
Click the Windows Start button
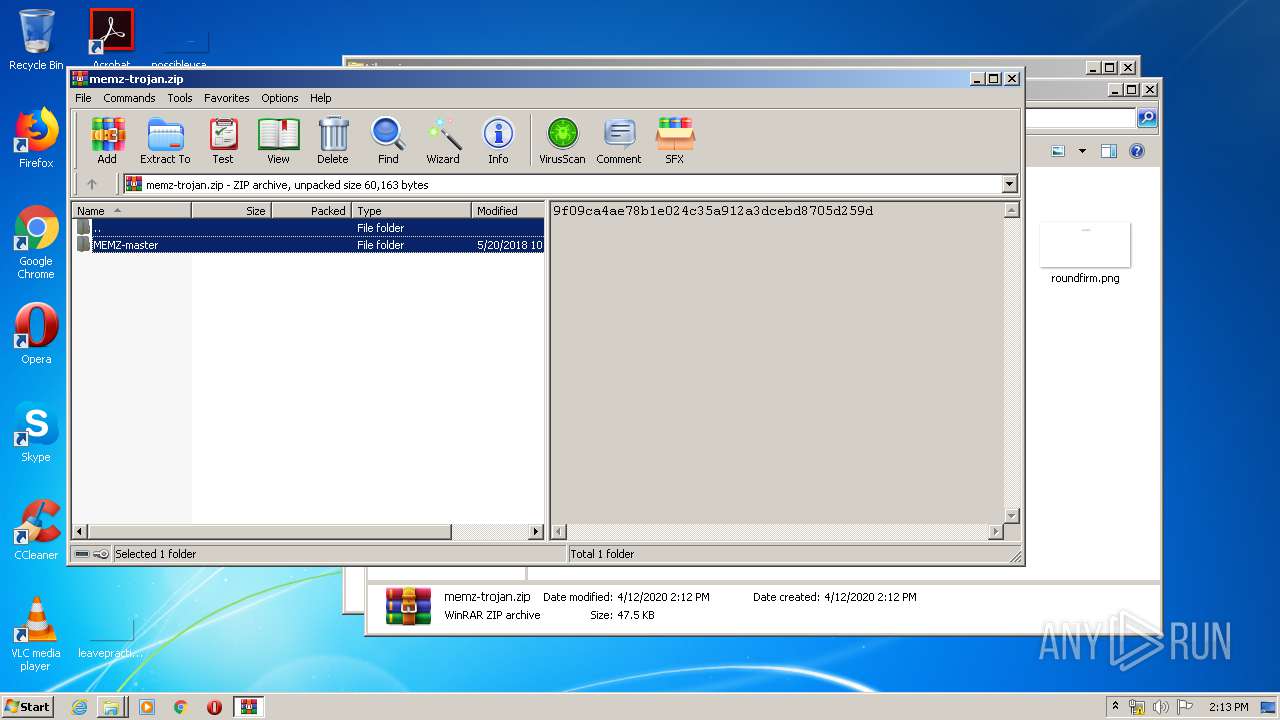pos(27,706)
